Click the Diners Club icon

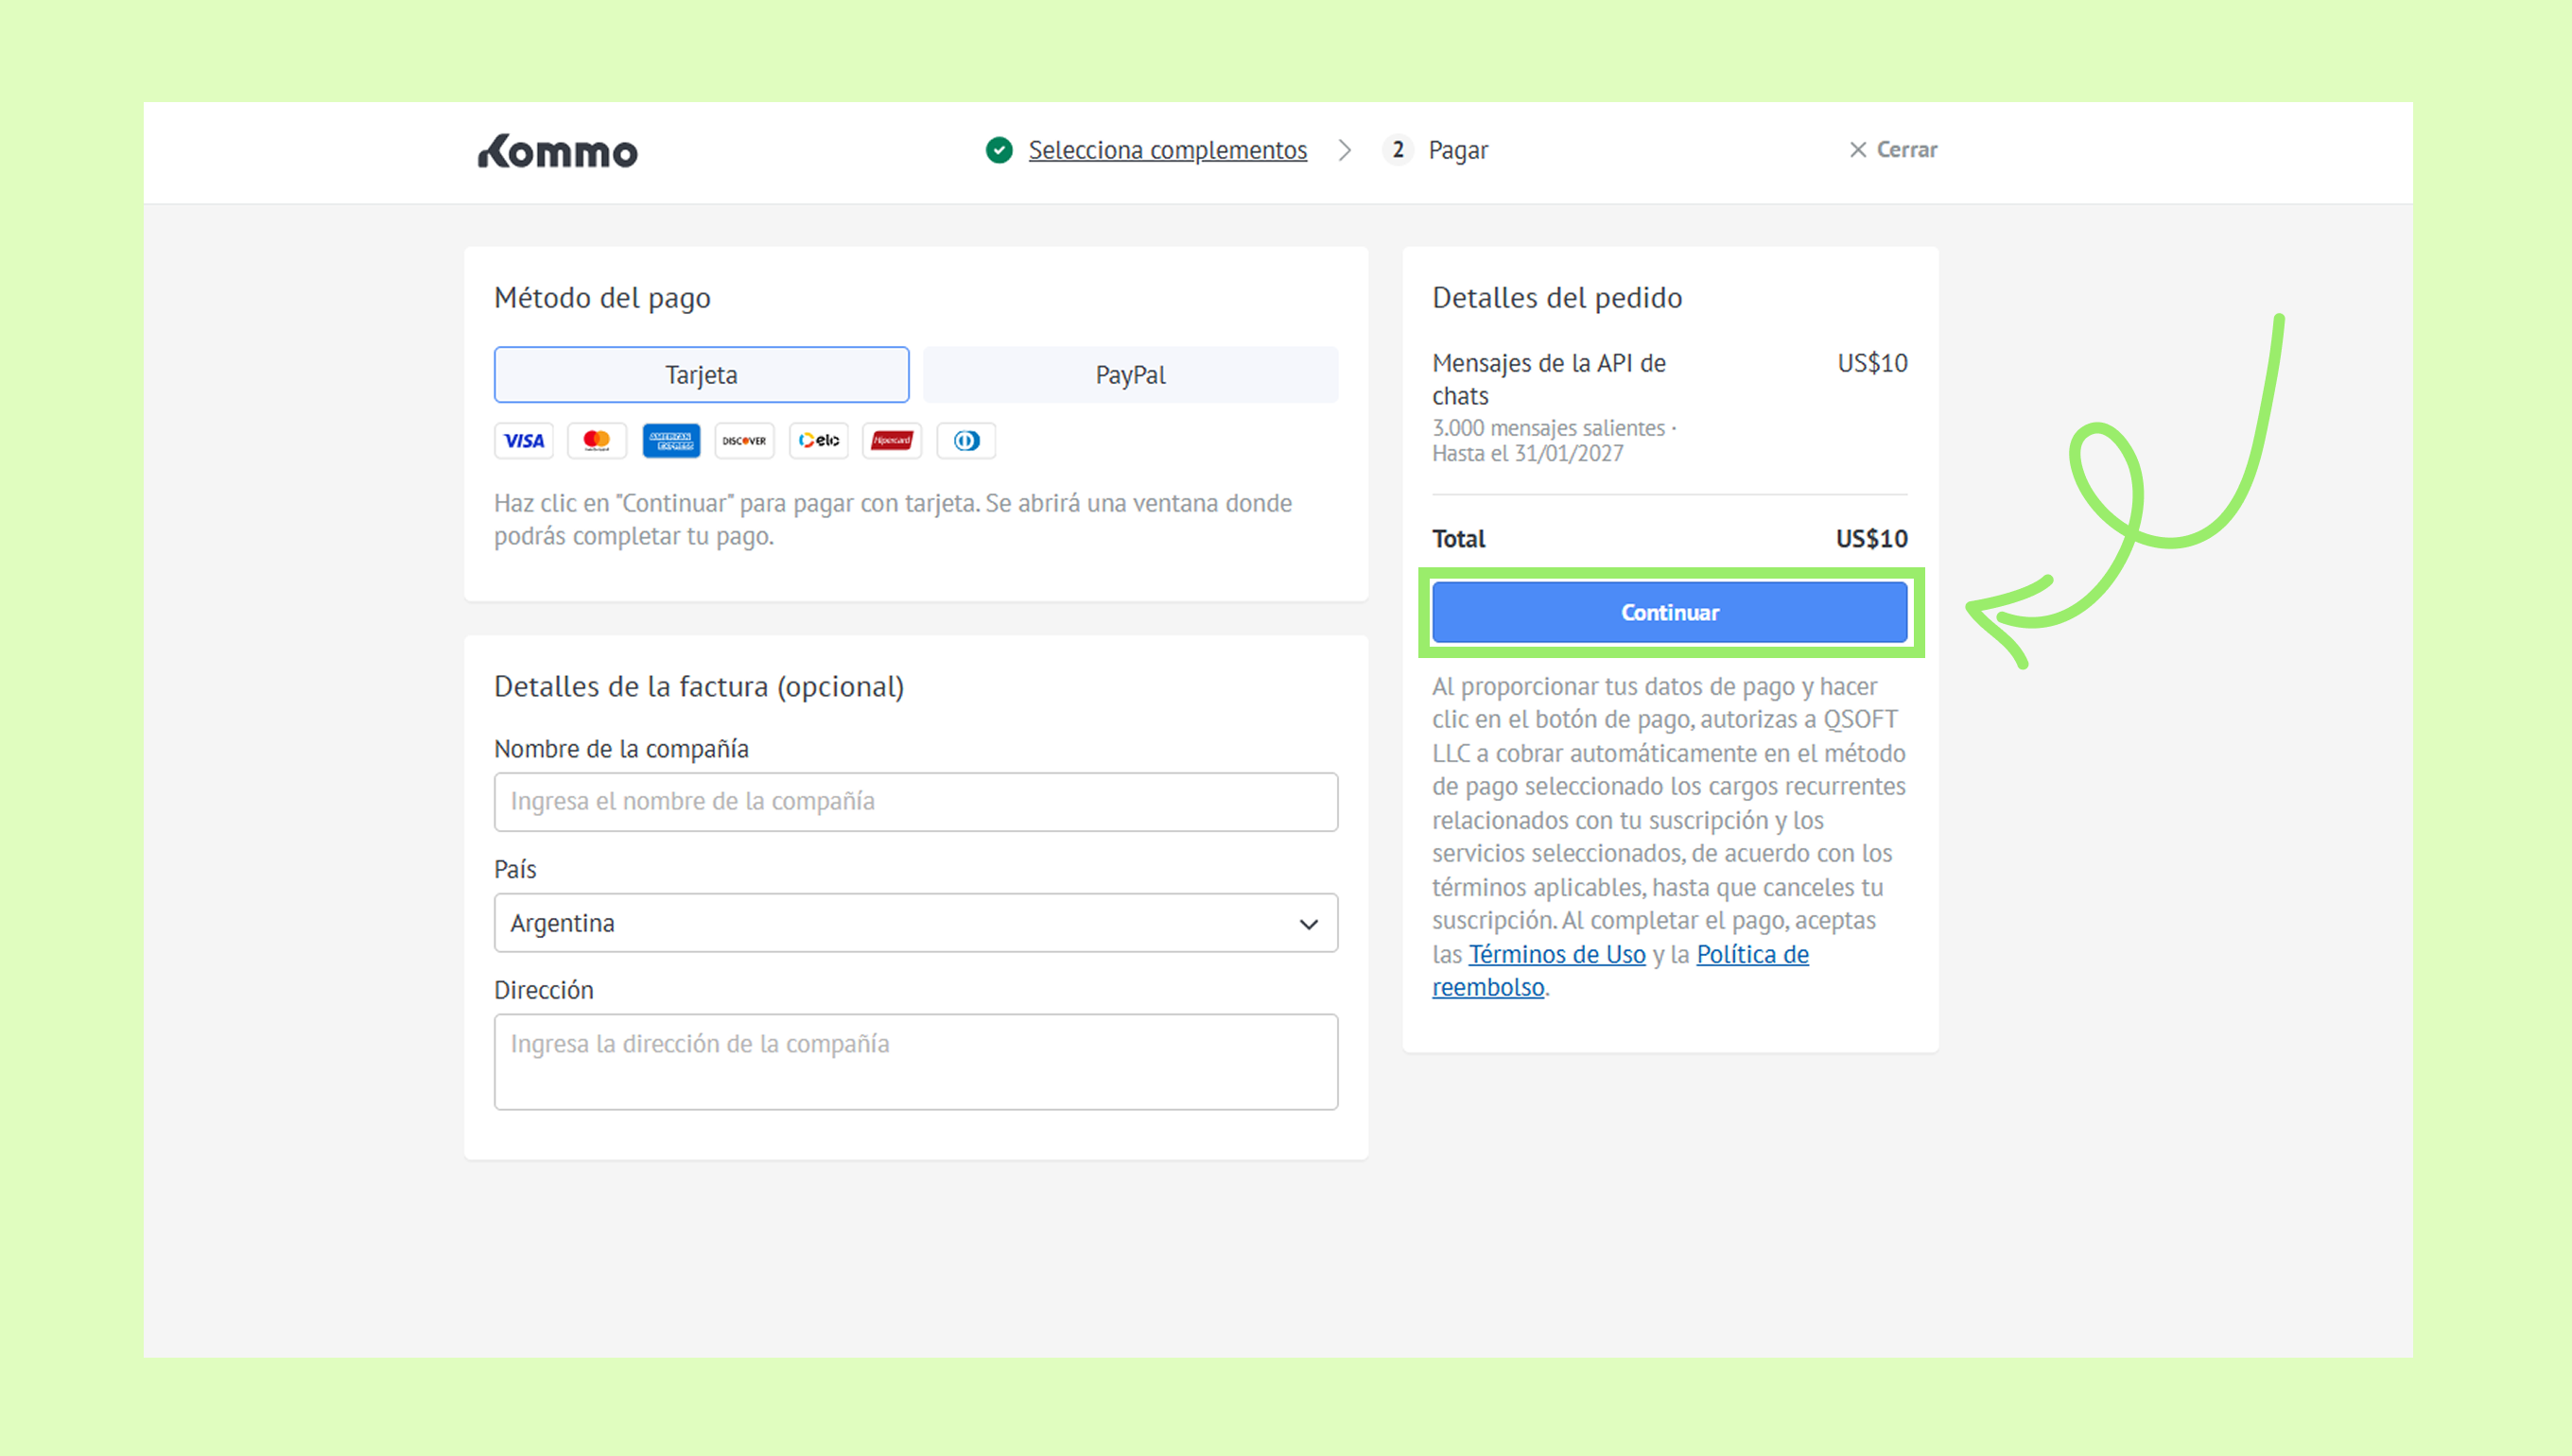click(966, 440)
